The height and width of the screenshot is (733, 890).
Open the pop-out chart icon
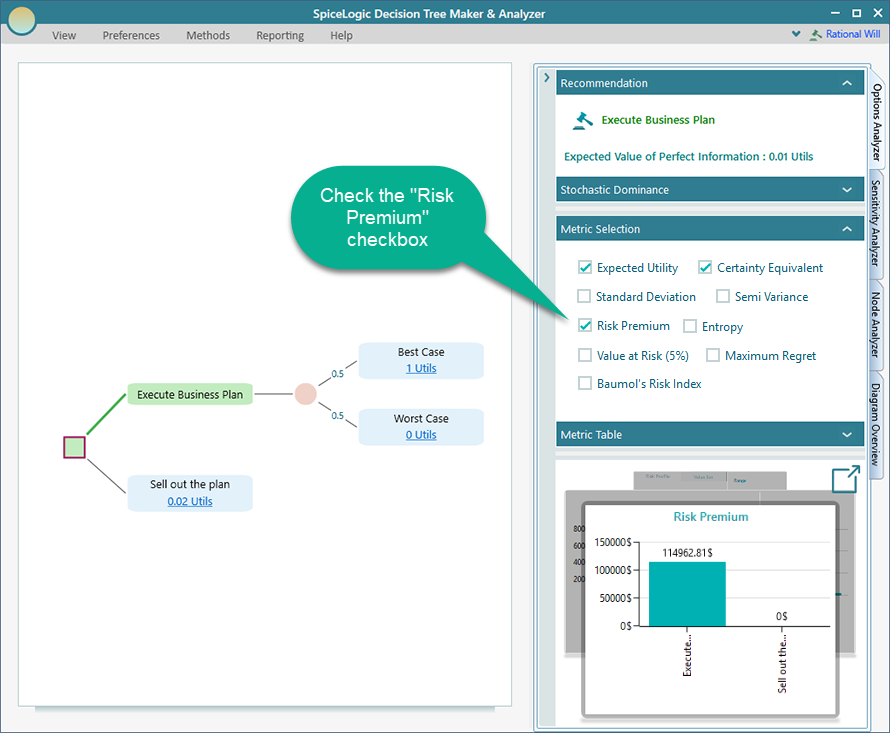[845, 479]
